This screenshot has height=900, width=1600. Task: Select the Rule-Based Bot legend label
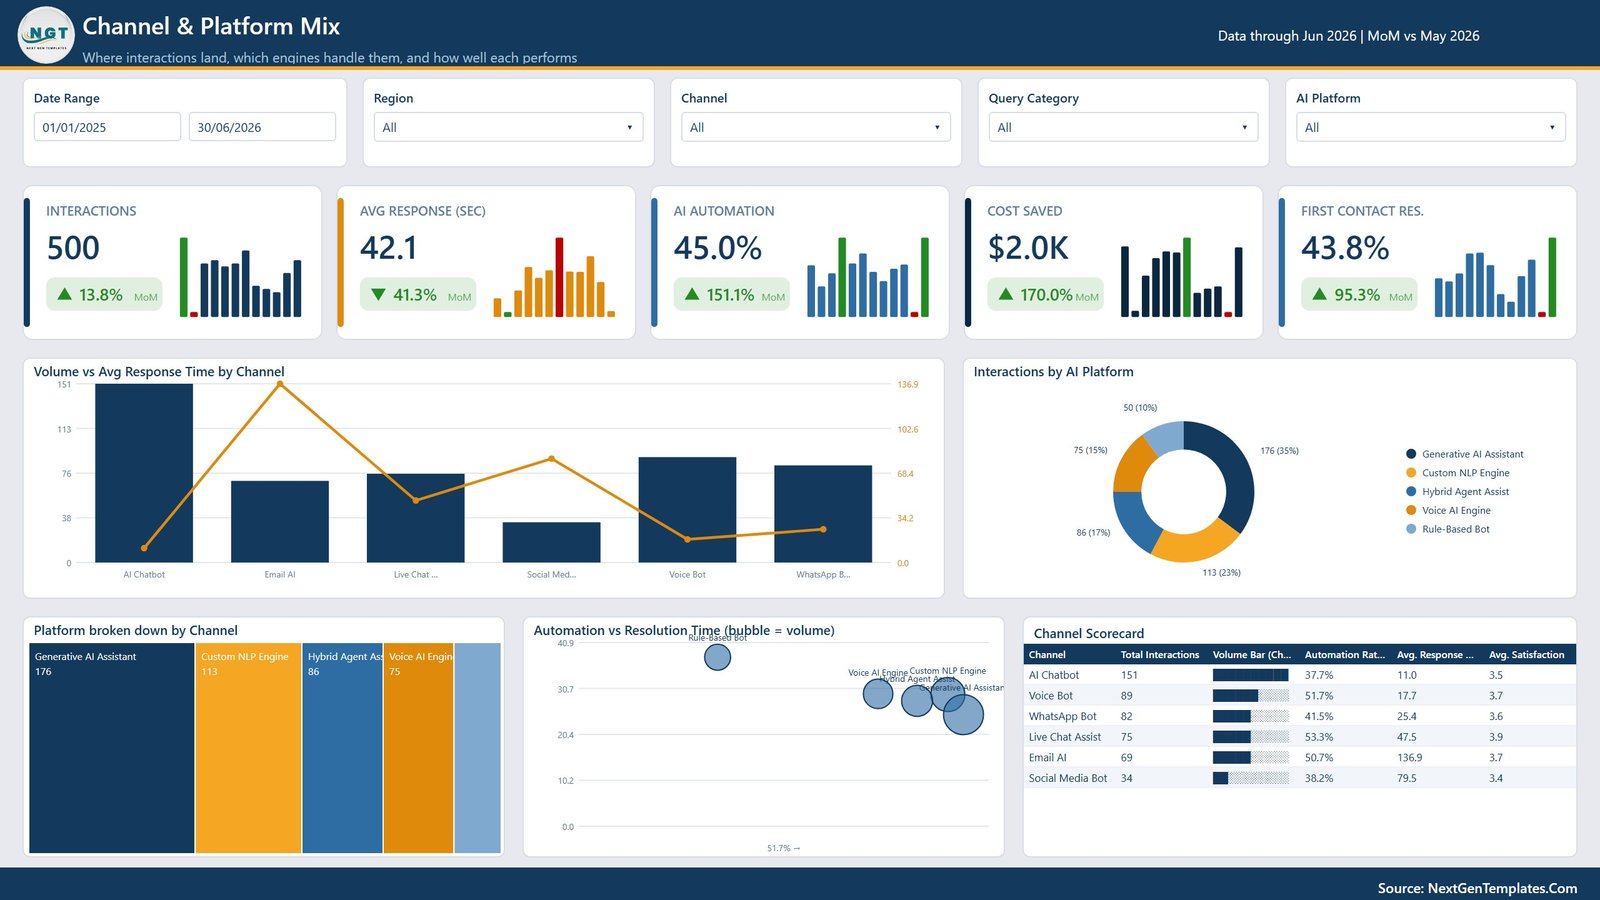pos(1456,529)
